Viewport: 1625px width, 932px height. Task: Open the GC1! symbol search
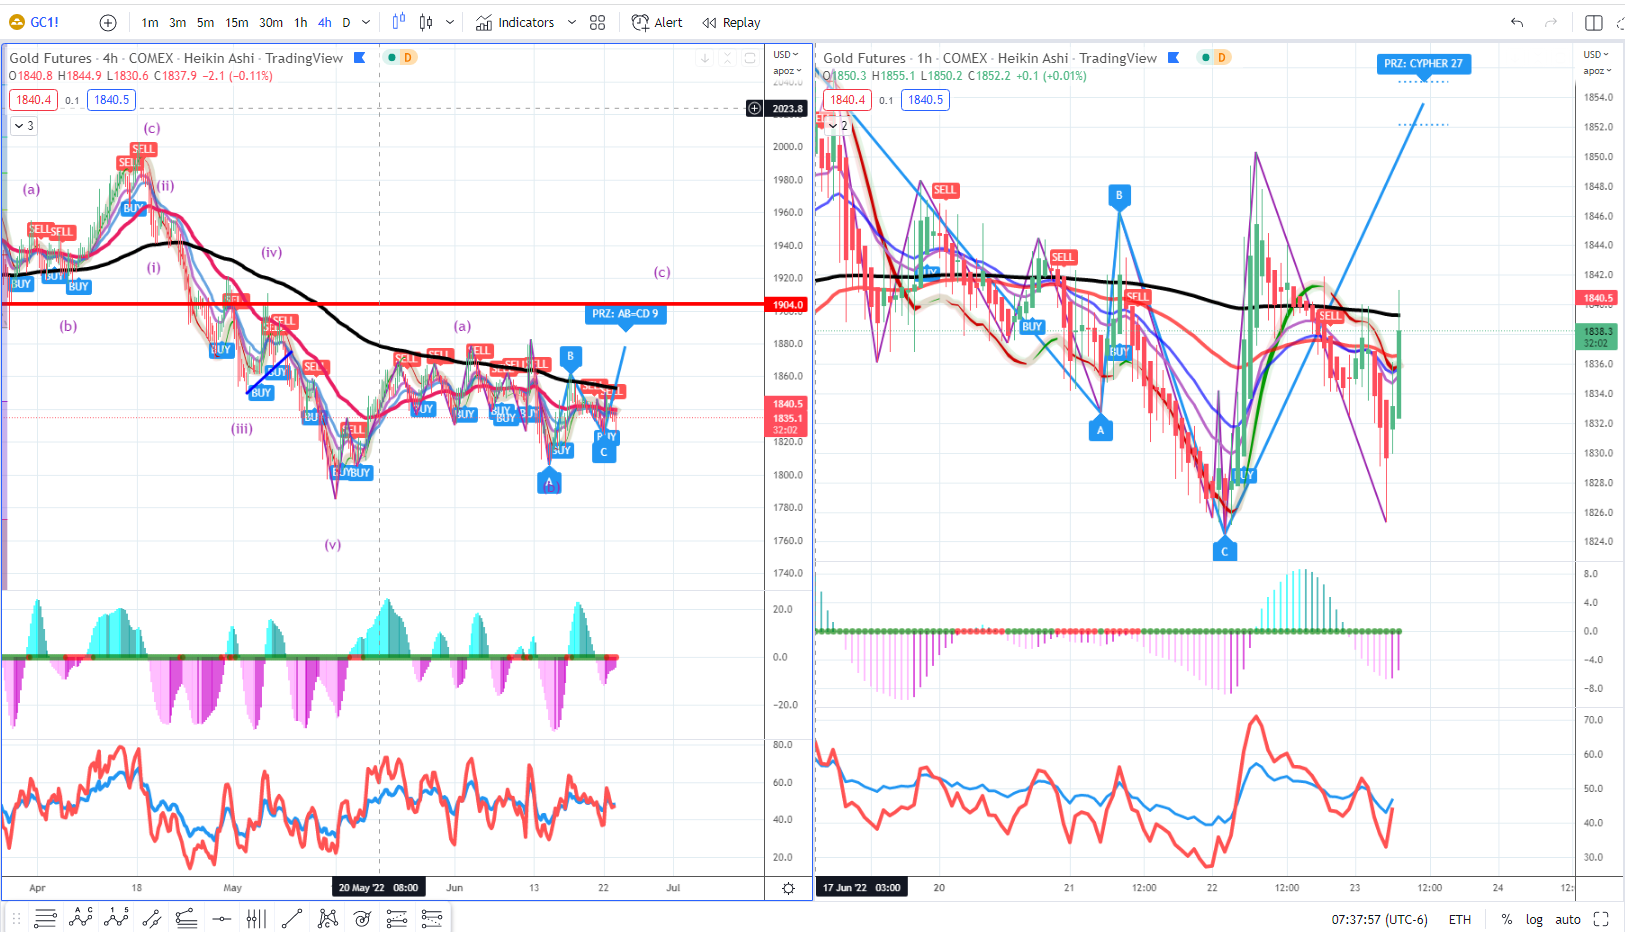pos(35,22)
